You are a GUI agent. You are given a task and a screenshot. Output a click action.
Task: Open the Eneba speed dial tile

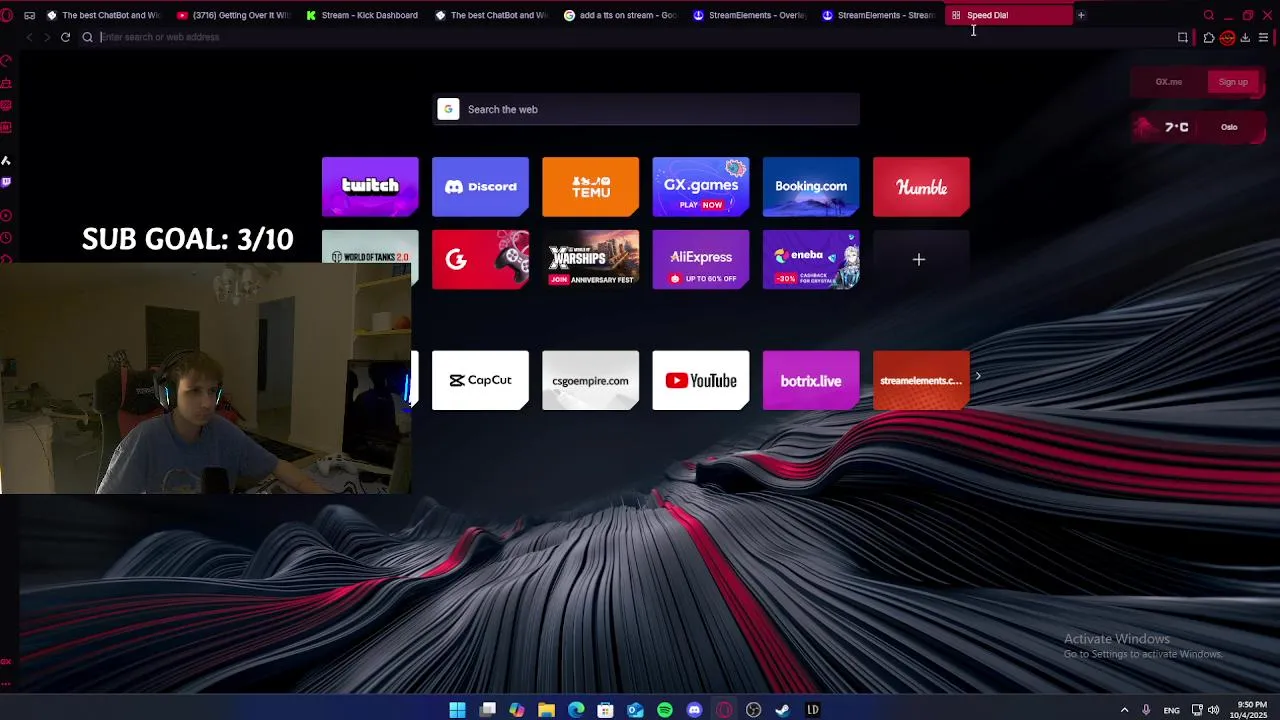pos(811,260)
